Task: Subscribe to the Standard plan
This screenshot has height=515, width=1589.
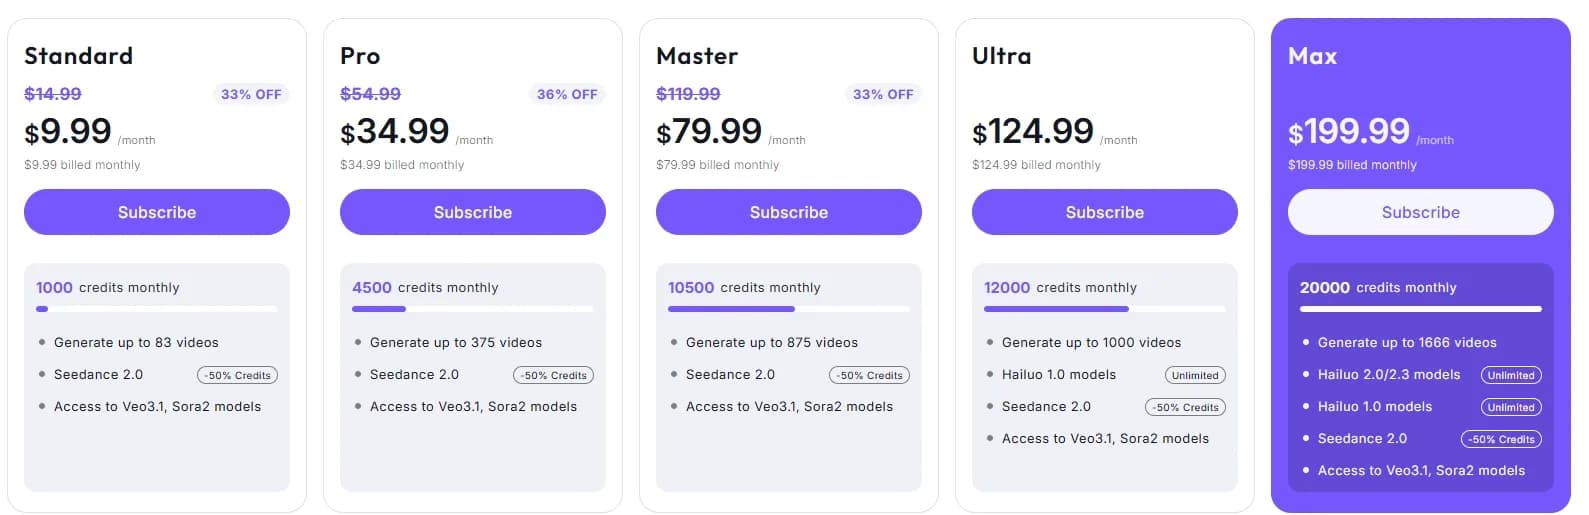Action: tap(157, 212)
